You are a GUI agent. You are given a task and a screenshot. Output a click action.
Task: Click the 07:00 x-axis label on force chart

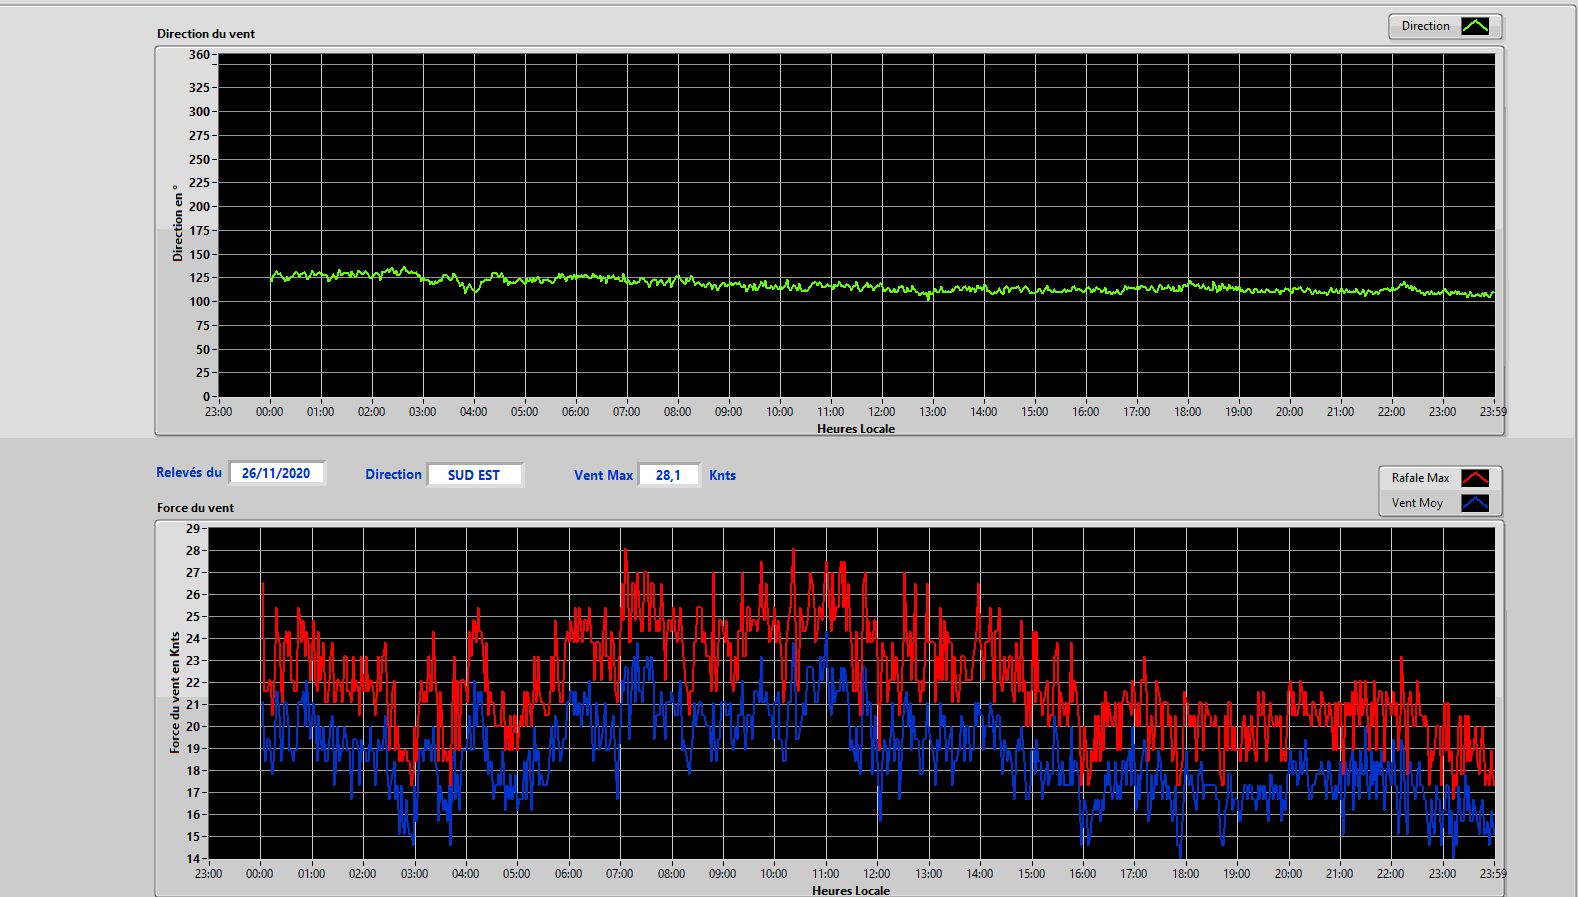point(619,873)
